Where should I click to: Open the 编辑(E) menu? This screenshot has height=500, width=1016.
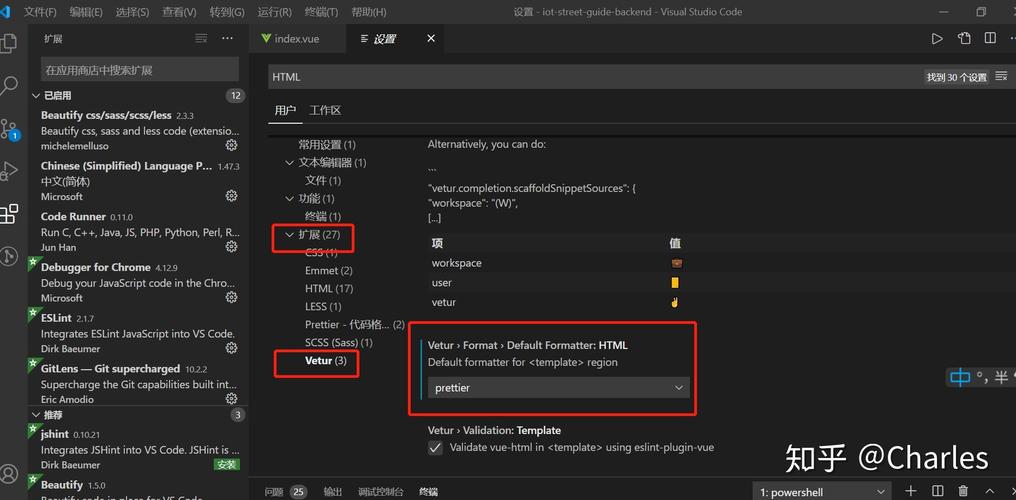pyautogui.click(x=86, y=12)
